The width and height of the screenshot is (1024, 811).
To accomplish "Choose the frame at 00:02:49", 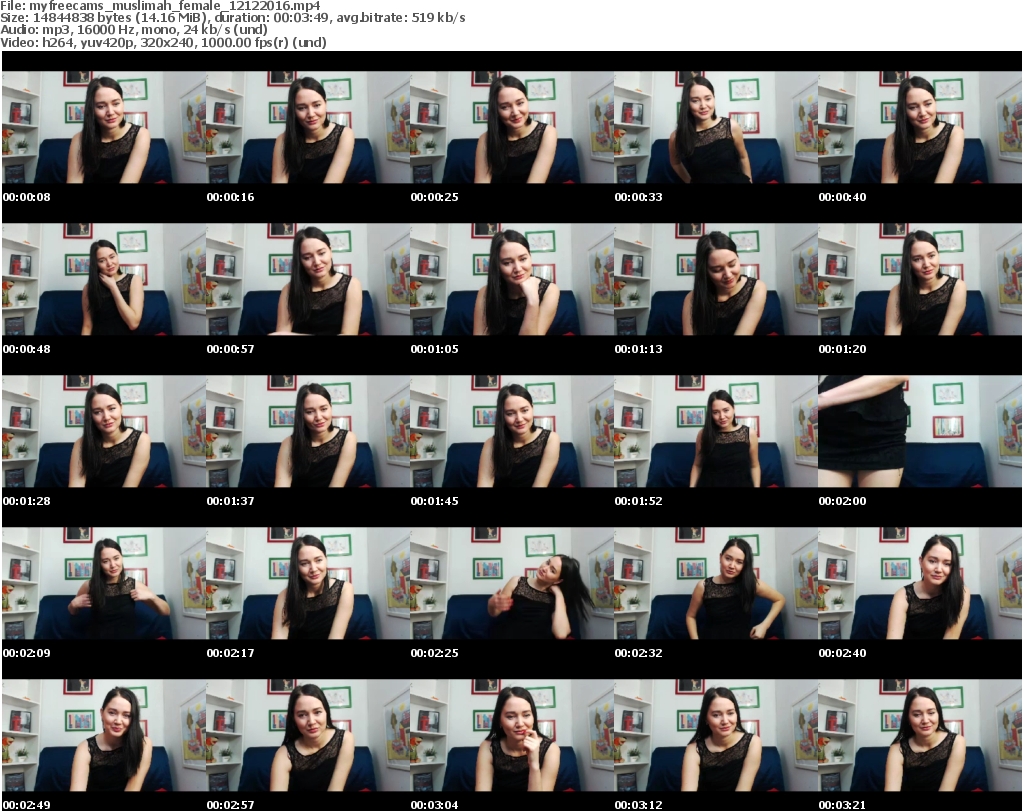I will [104, 735].
